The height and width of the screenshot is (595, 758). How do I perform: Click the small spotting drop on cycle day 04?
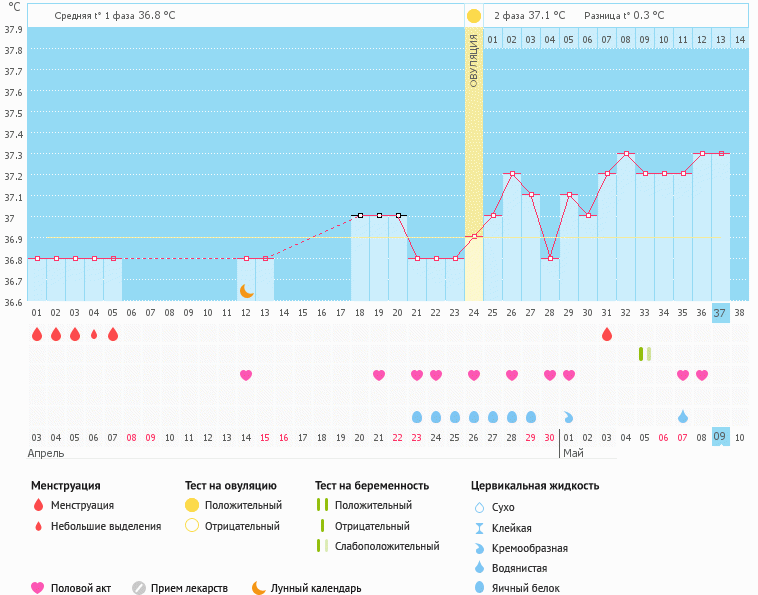pos(94,335)
